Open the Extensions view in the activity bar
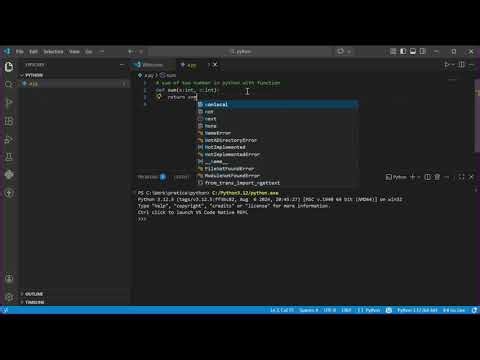 (9, 121)
